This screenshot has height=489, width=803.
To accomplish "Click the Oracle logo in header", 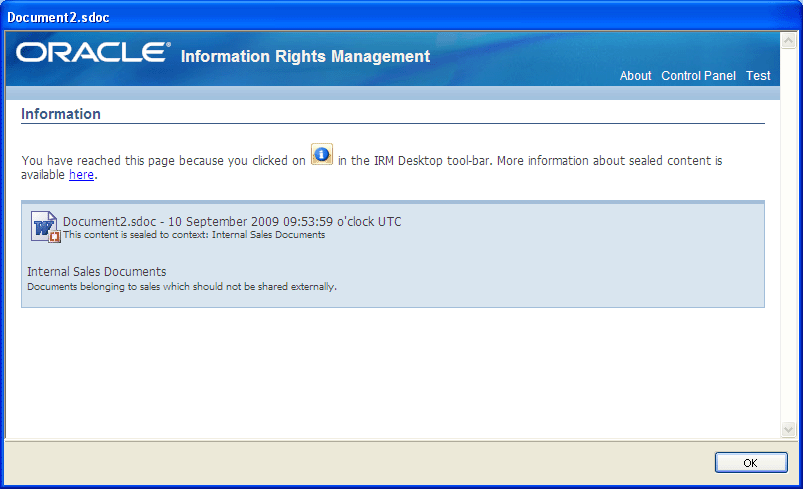I will tap(93, 52).
